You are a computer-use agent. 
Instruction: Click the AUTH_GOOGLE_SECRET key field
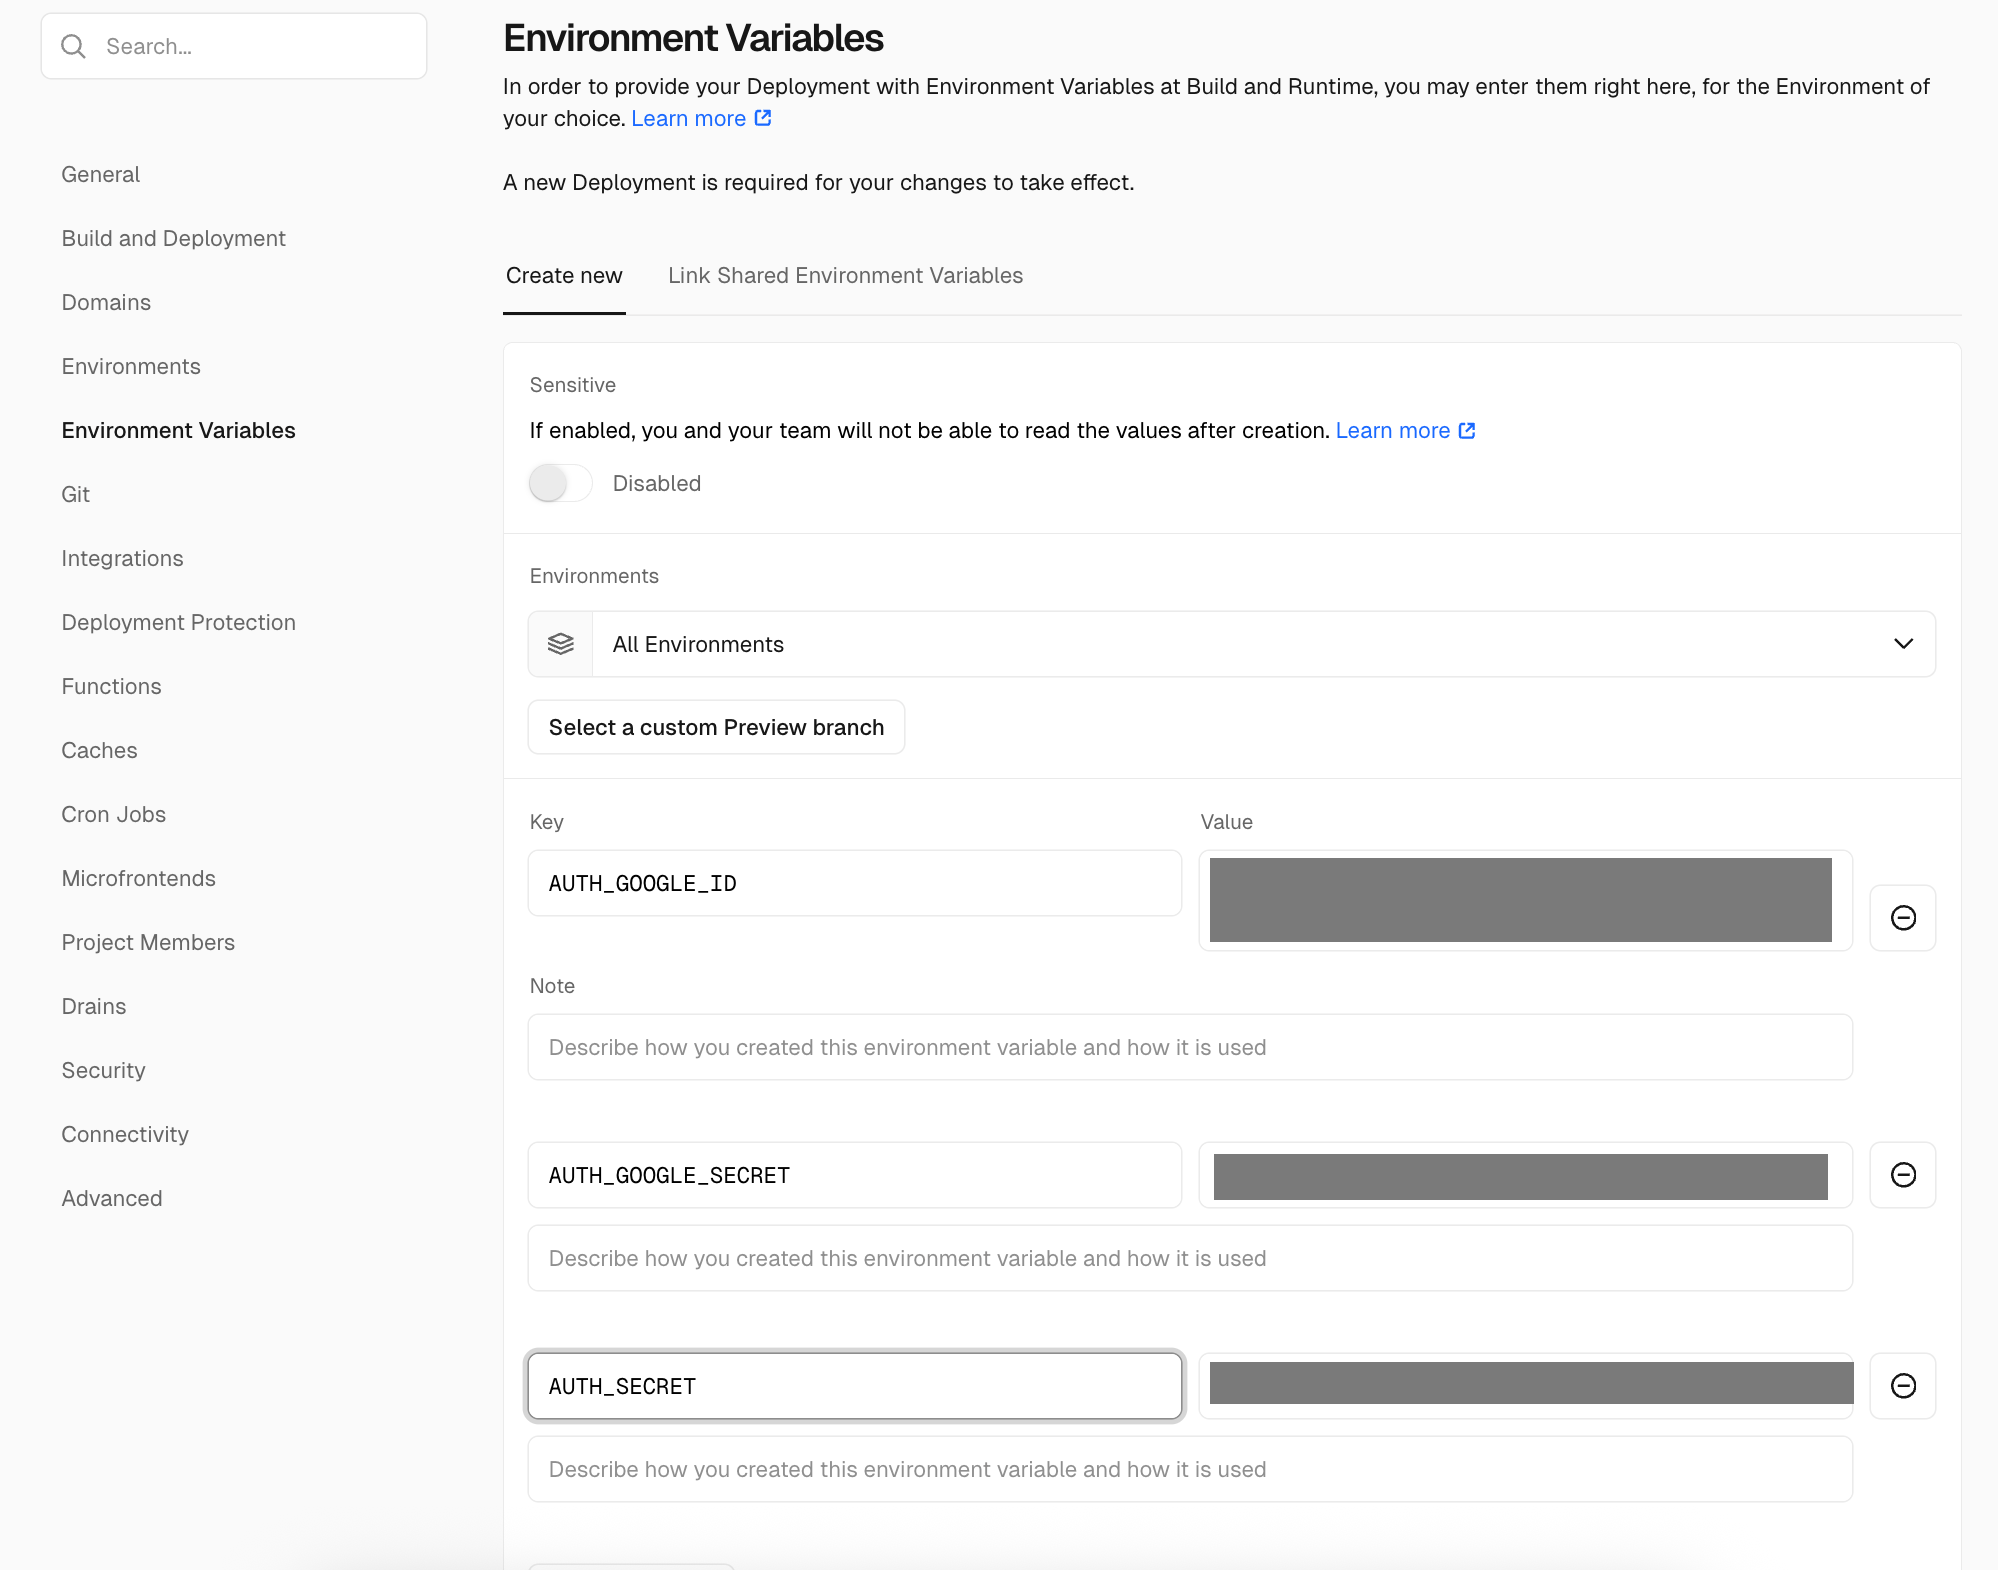click(x=855, y=1175)
